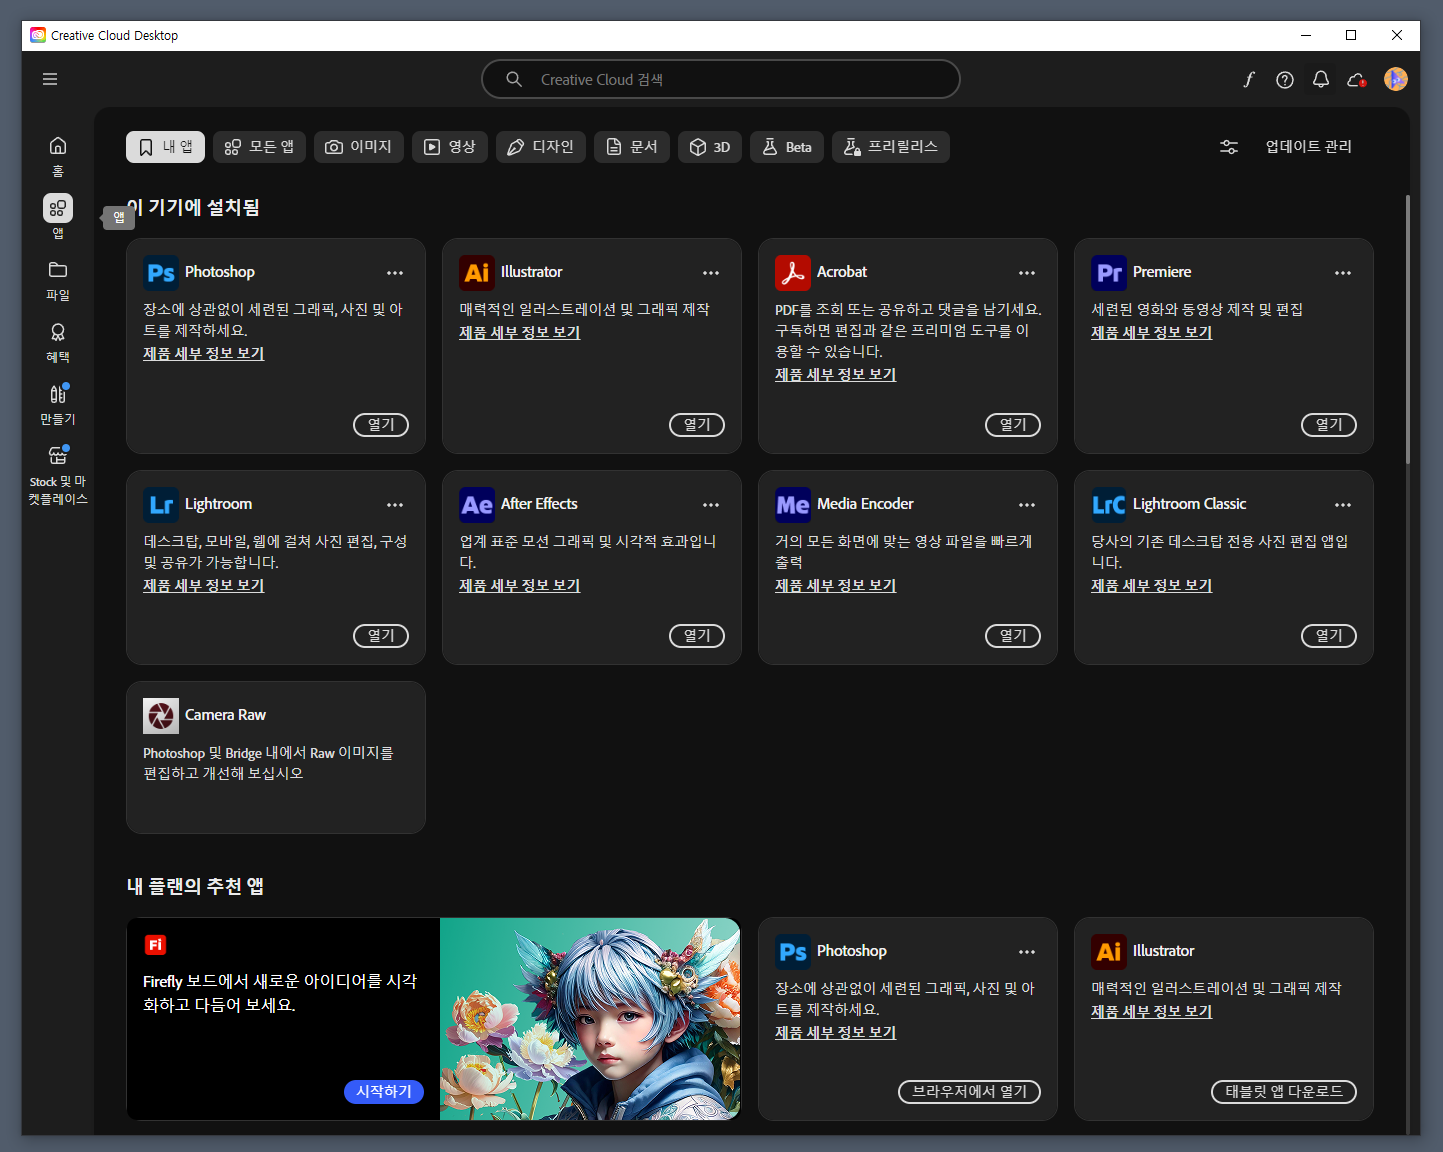The image size is (1443, 1152).
Task: Open Files section in sidebar
Action: (58, 281)
